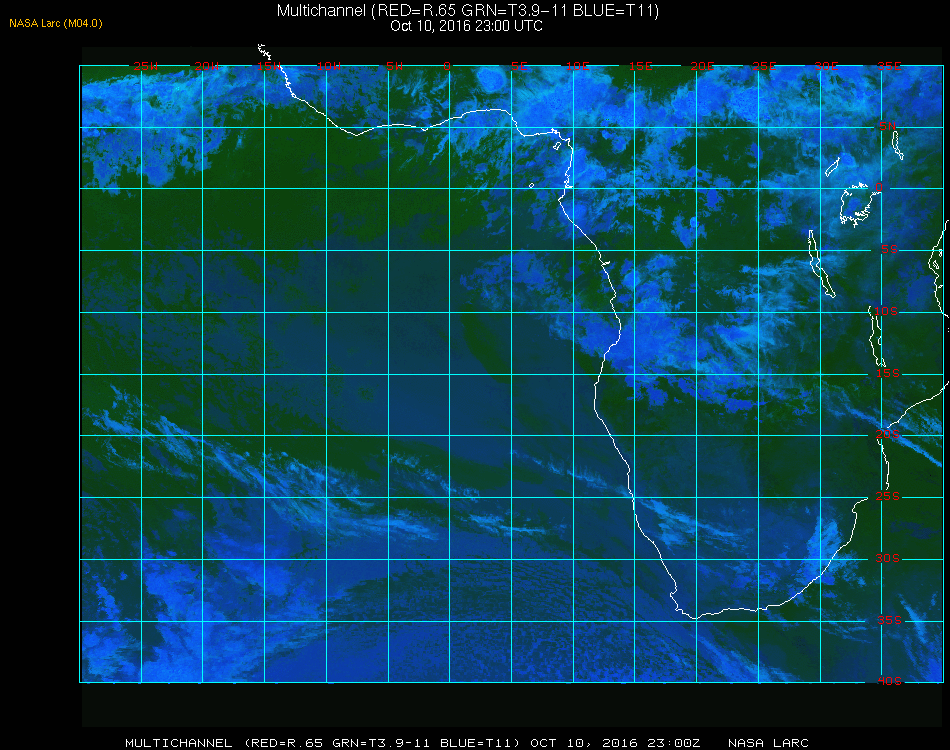This screenshot has height=750, width=950.
Task: Click the 20E longitude label
Action: [702, 66]
